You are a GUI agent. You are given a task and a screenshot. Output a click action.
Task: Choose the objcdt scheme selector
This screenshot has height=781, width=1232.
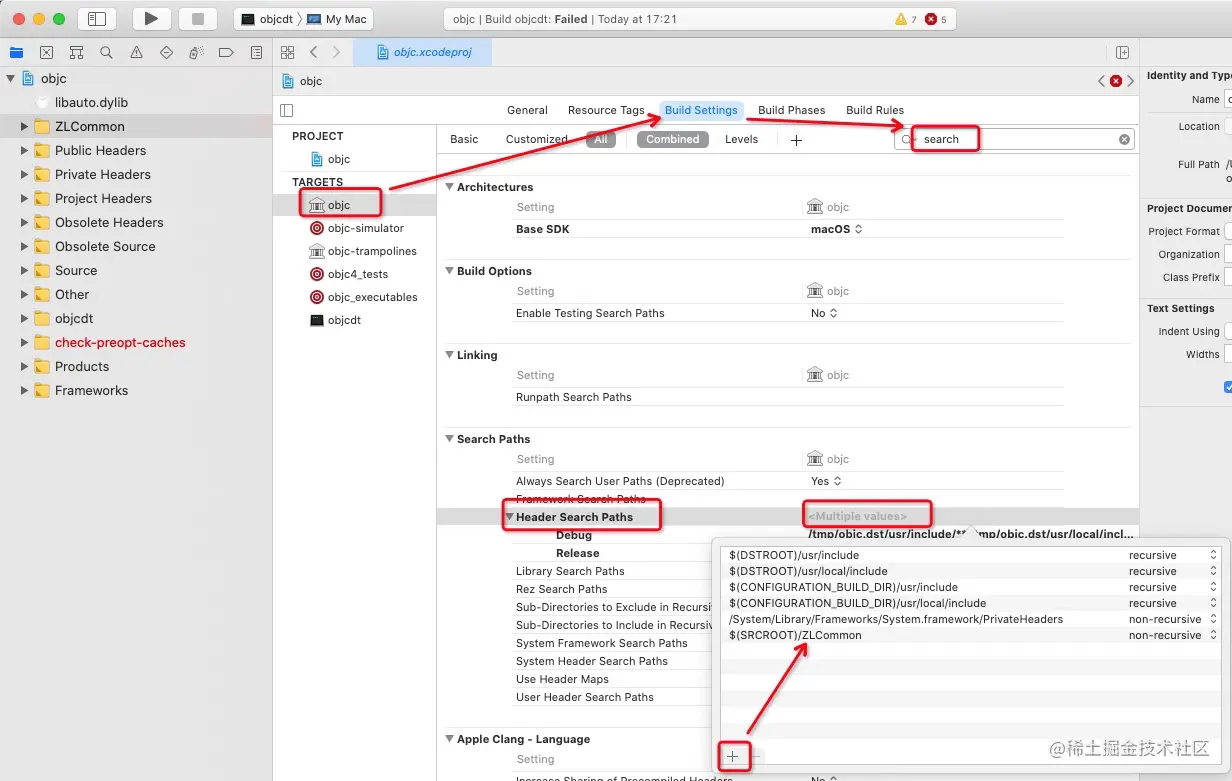[x=267, y=19]
